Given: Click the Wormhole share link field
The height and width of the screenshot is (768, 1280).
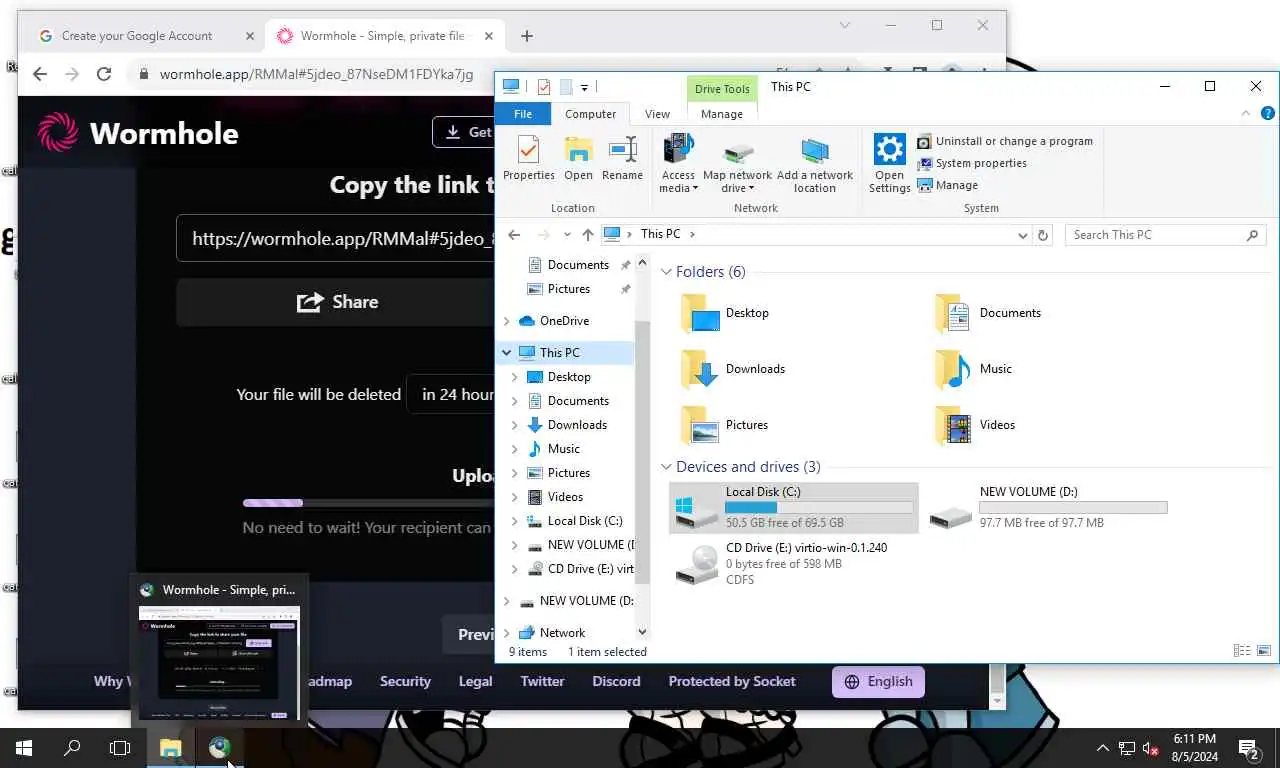Looking at the screenshot, I should 336,239.
